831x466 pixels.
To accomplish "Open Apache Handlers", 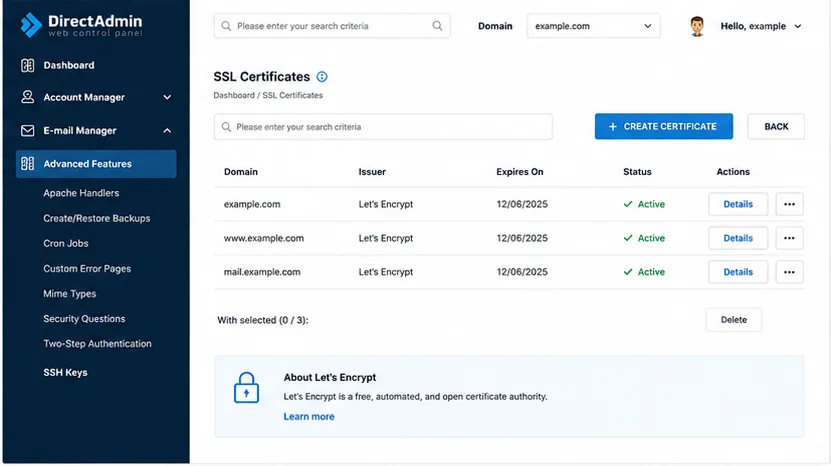I will point(81,193).
